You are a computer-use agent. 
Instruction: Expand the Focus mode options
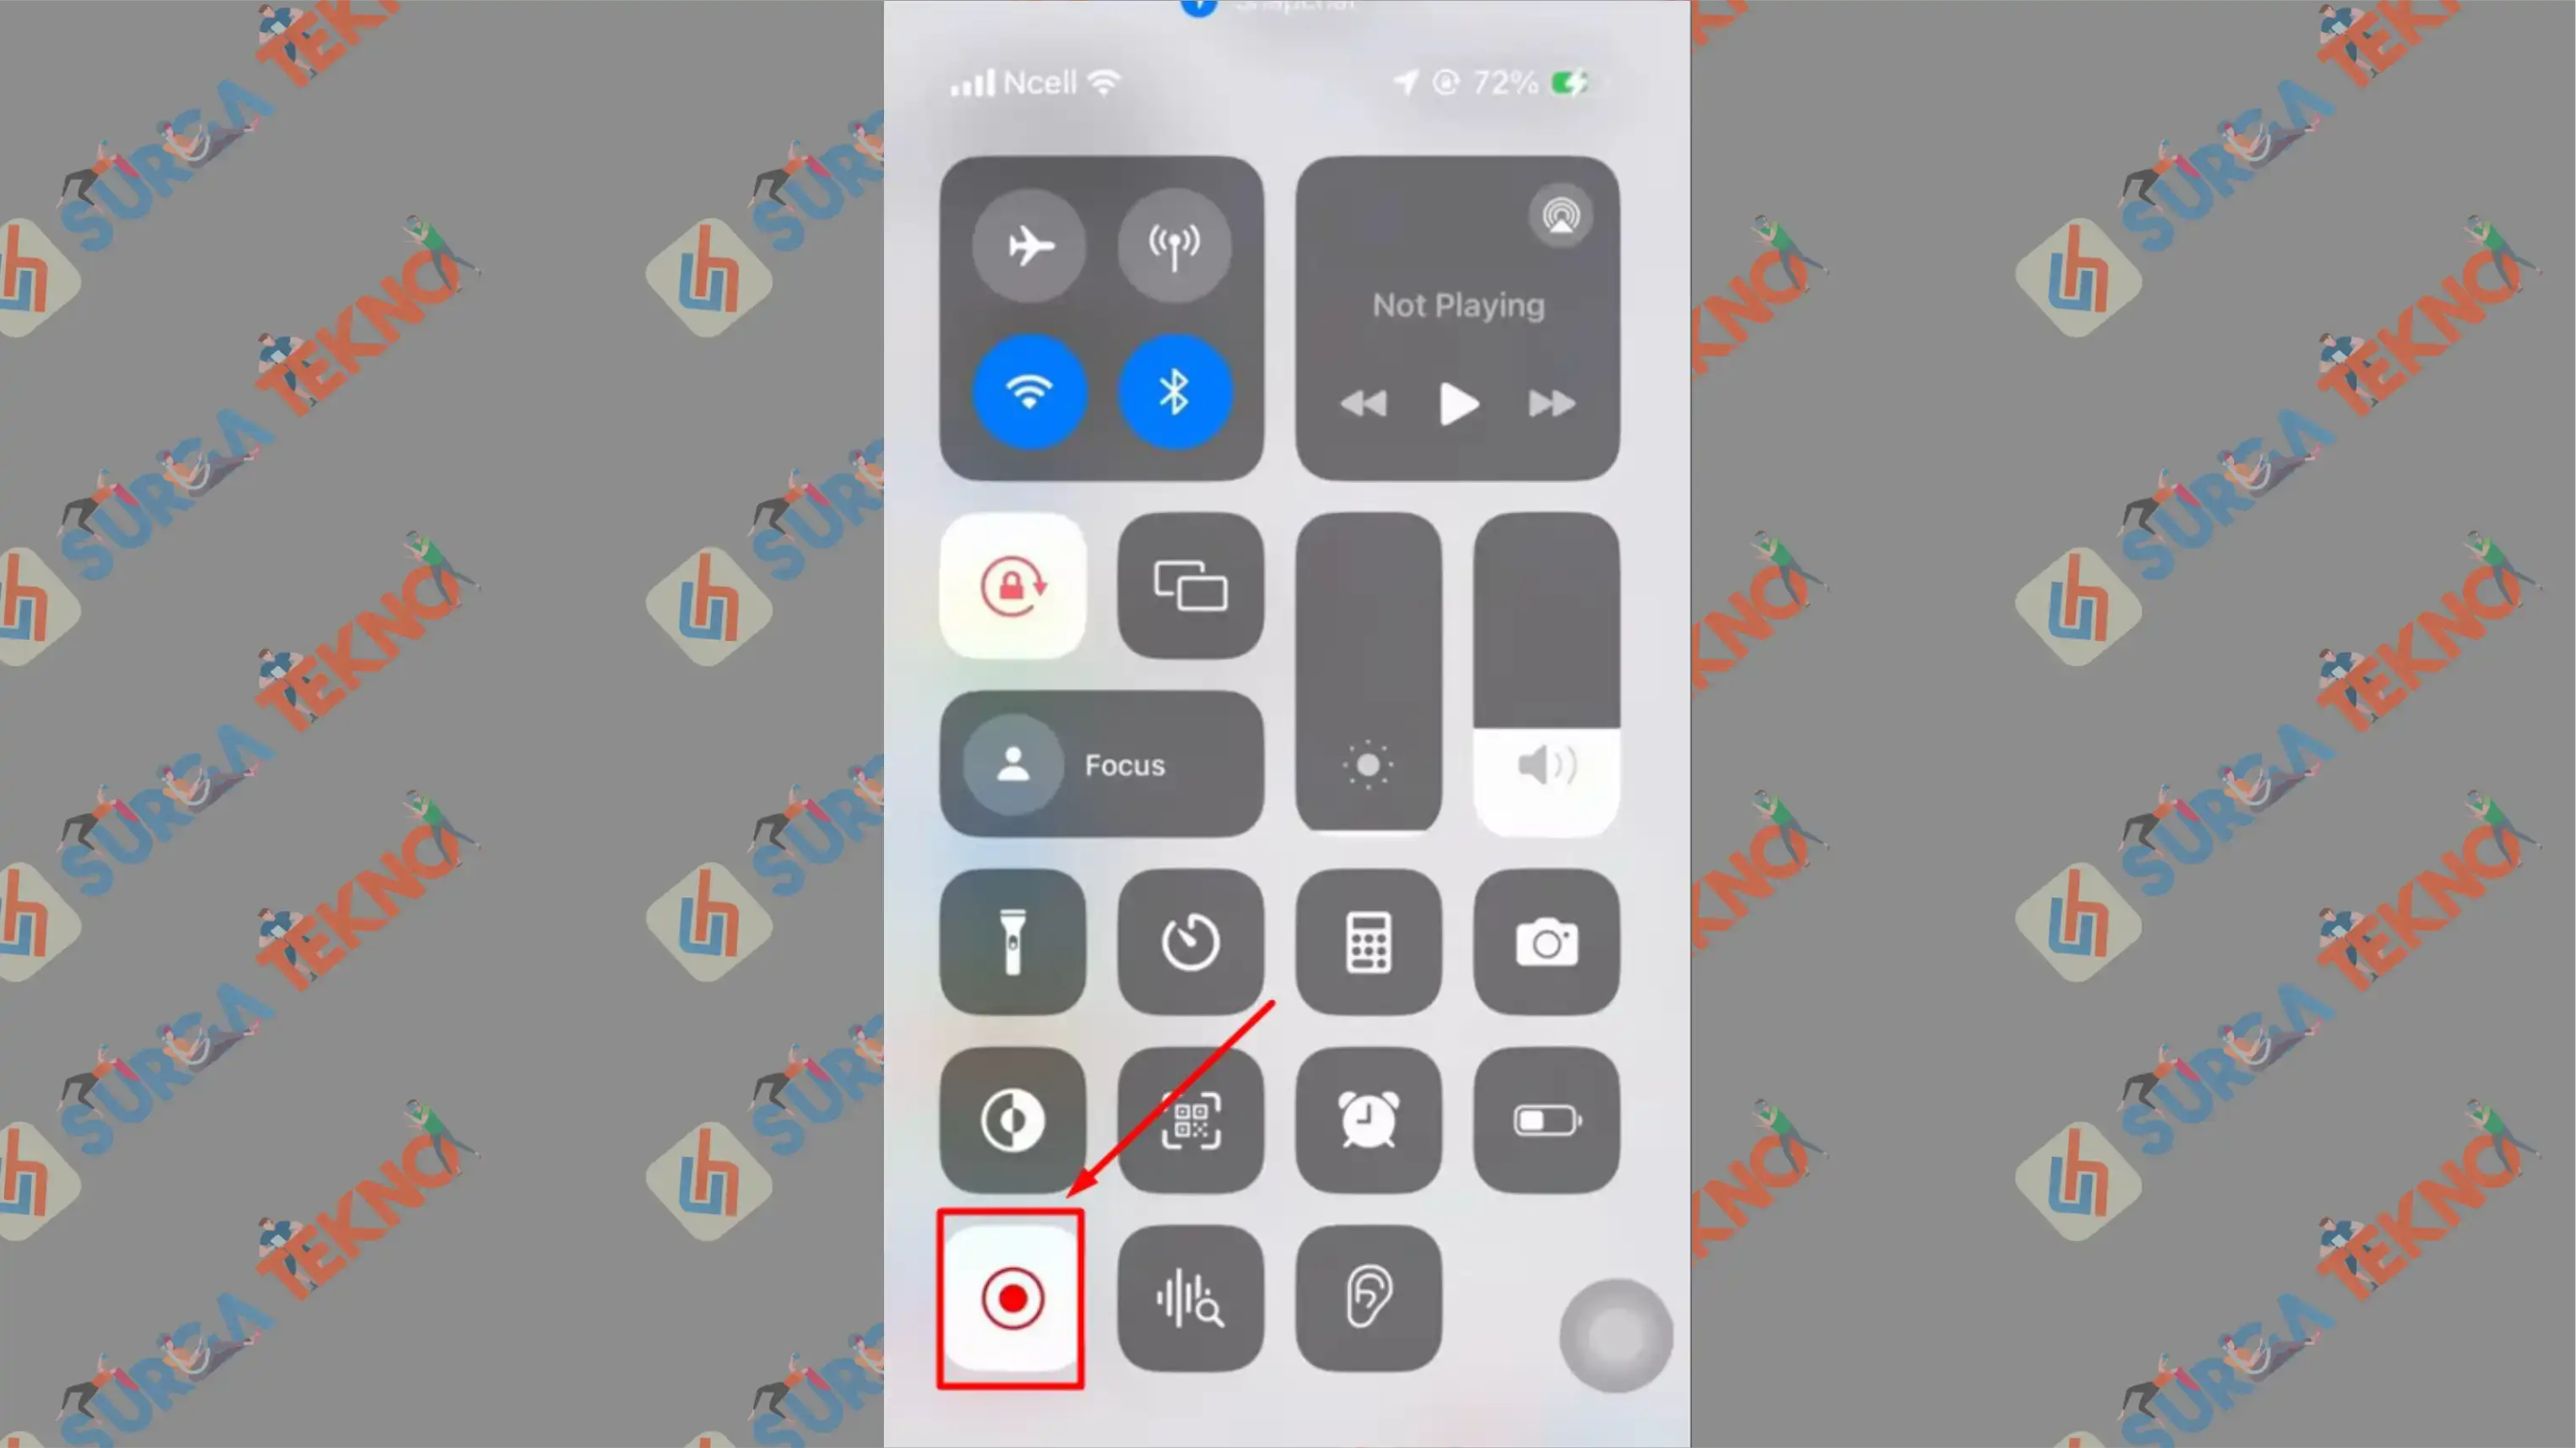[1100, 765]
